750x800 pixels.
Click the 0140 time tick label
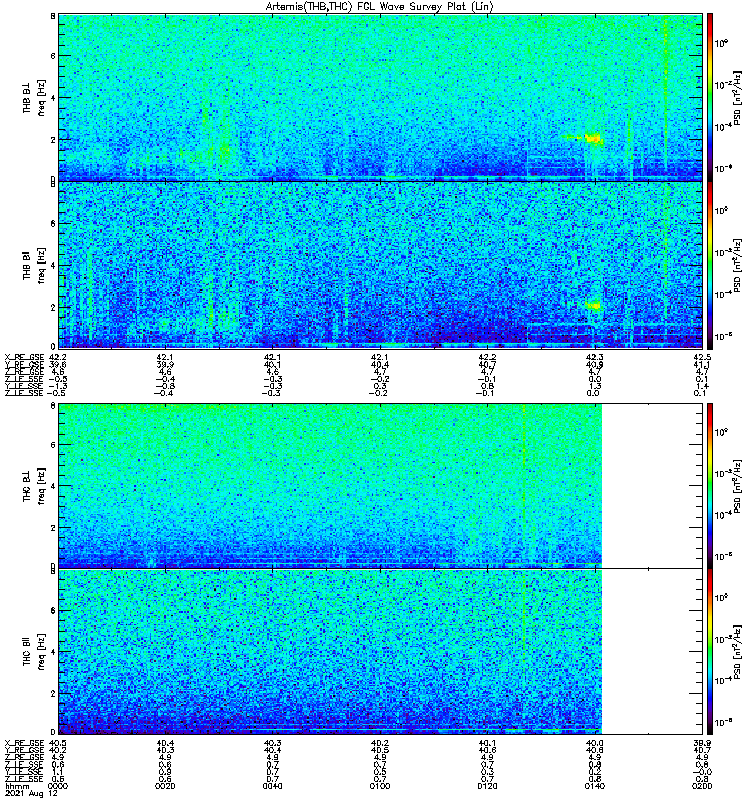coord(594,786)
